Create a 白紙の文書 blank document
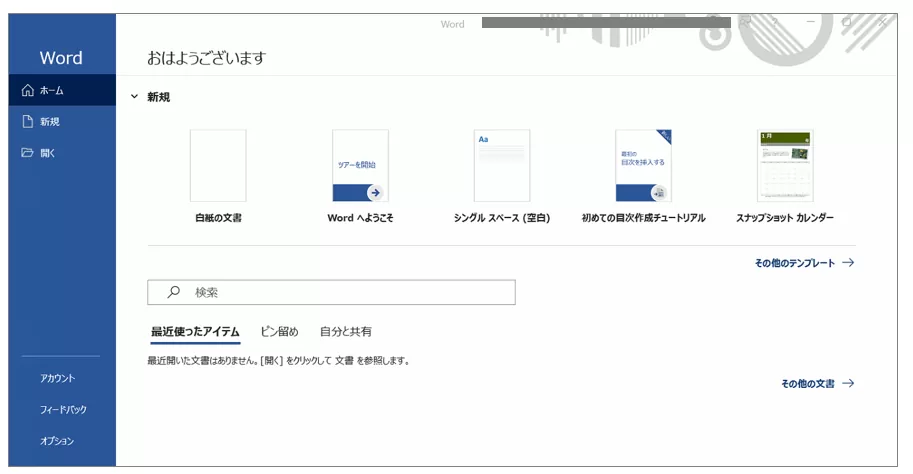This screenshot has width=913, height=474. [218, 166]
